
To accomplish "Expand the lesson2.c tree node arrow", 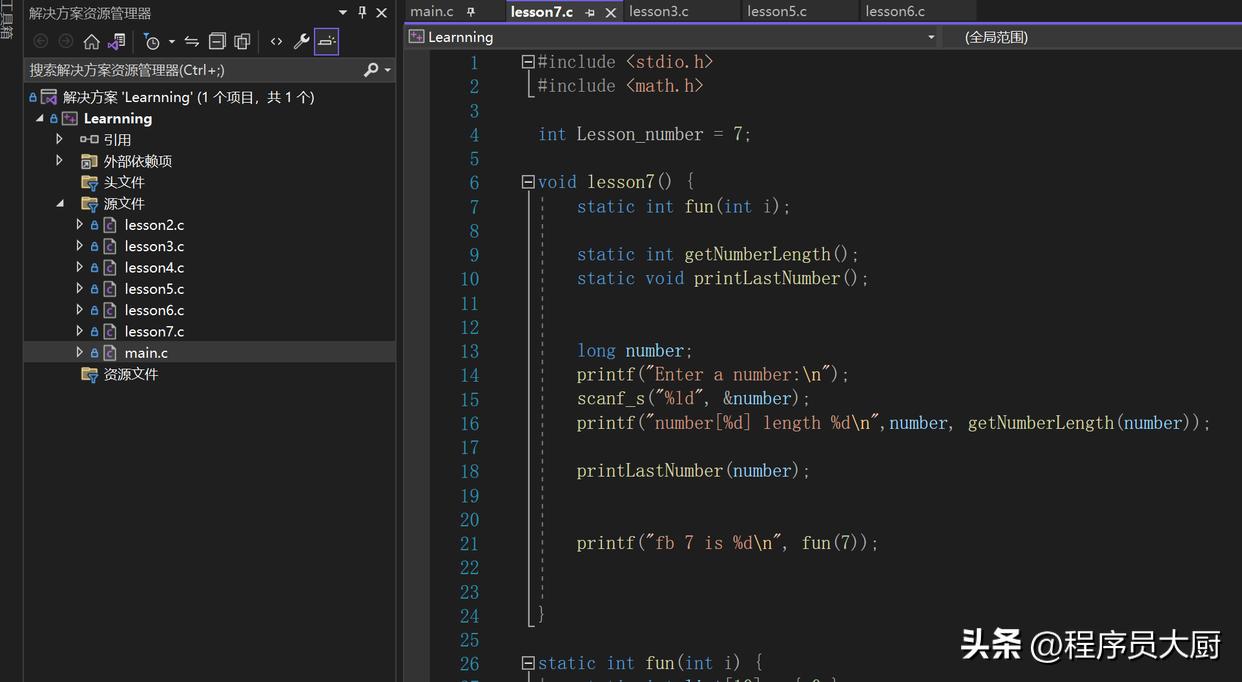I will 80,225.
